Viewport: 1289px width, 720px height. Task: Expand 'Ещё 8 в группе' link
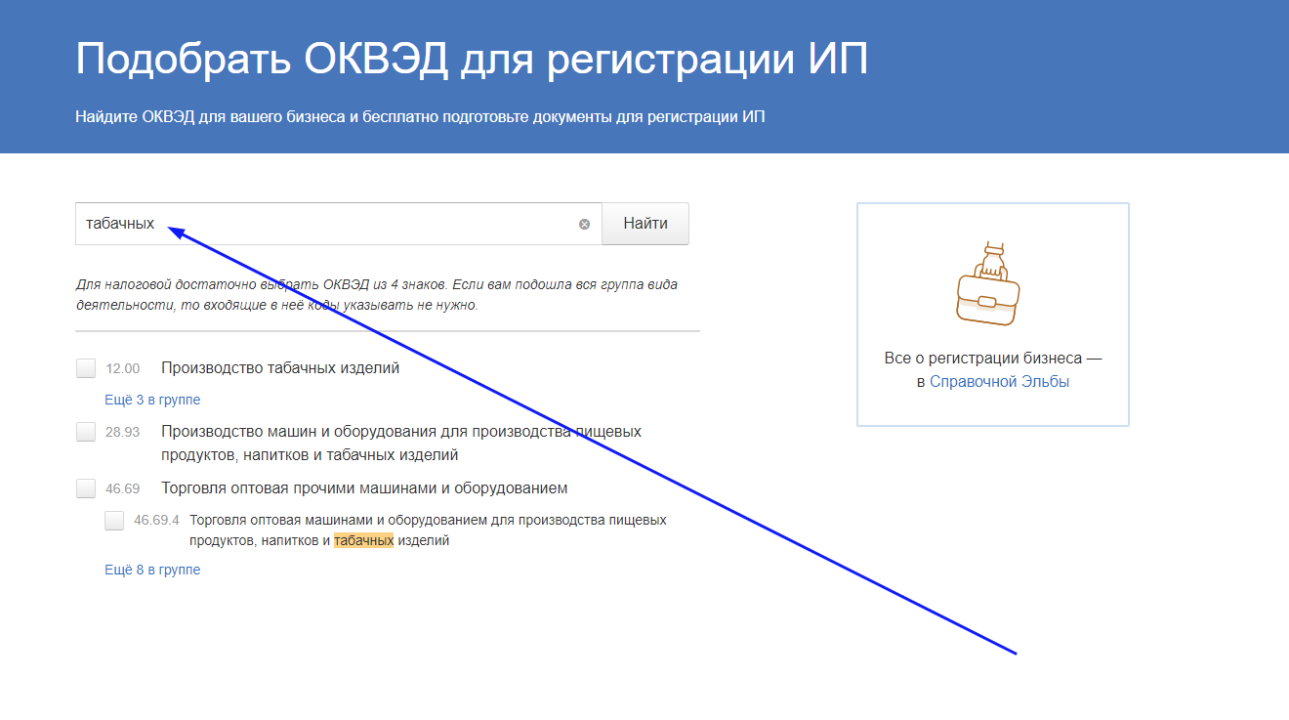(x=152, y=570)
